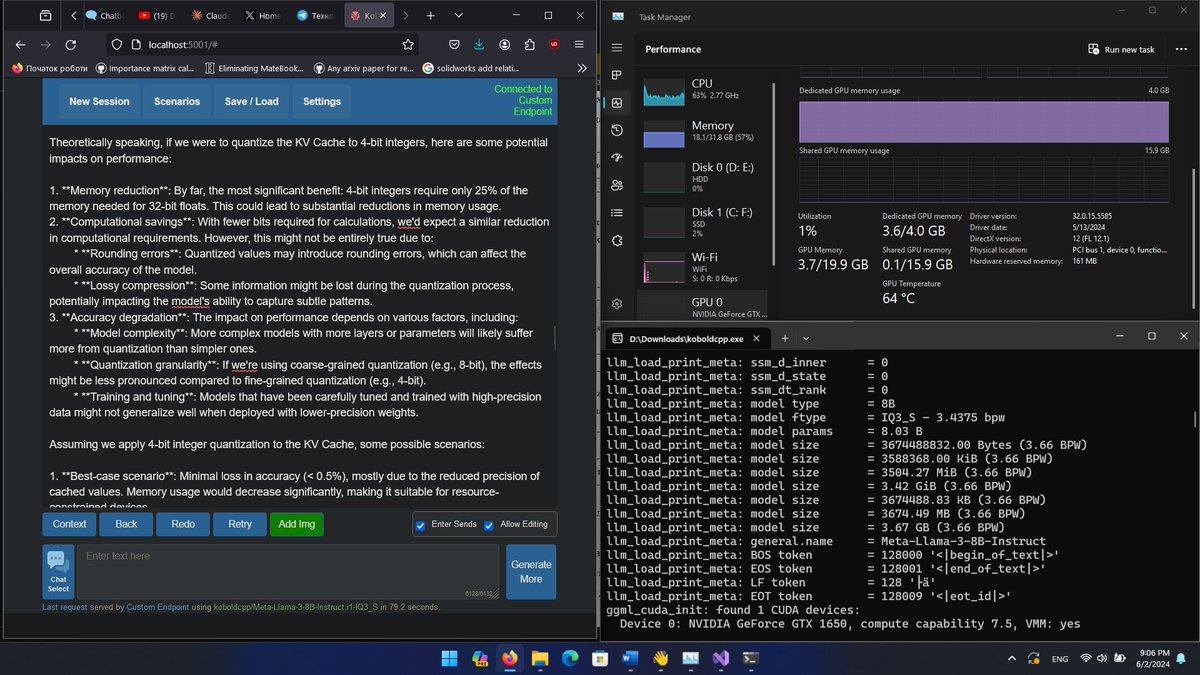The image size is (1200, 675).
Task: Open Task Manager navigation hamburger menu
Action: [x=618, y=49]
